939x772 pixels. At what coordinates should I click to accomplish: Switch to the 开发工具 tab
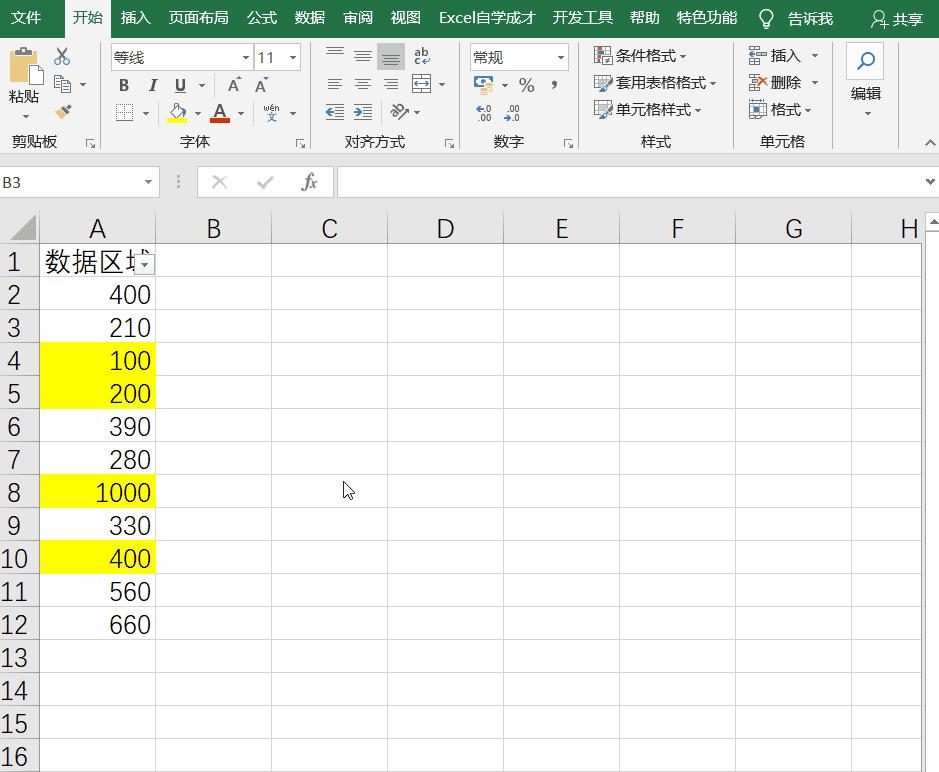click(x=582, y=18)
